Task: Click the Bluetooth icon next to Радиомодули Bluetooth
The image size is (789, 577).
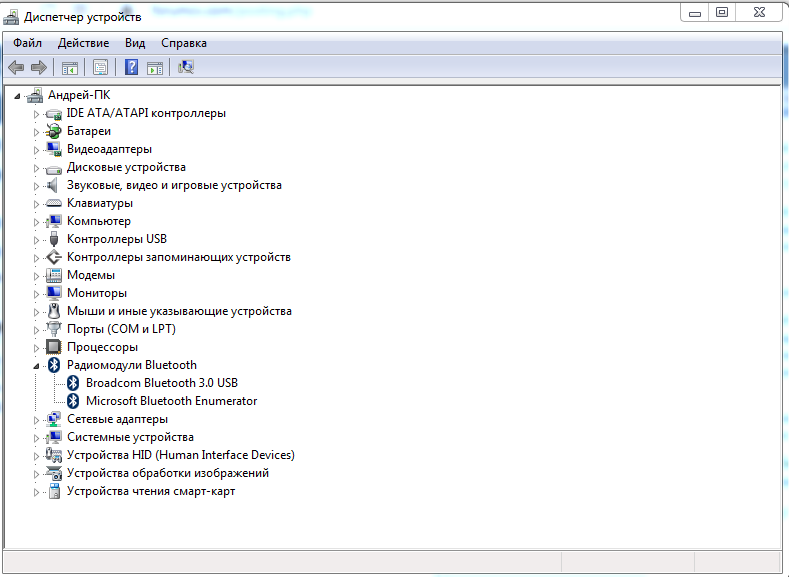Action: [54, 365]
